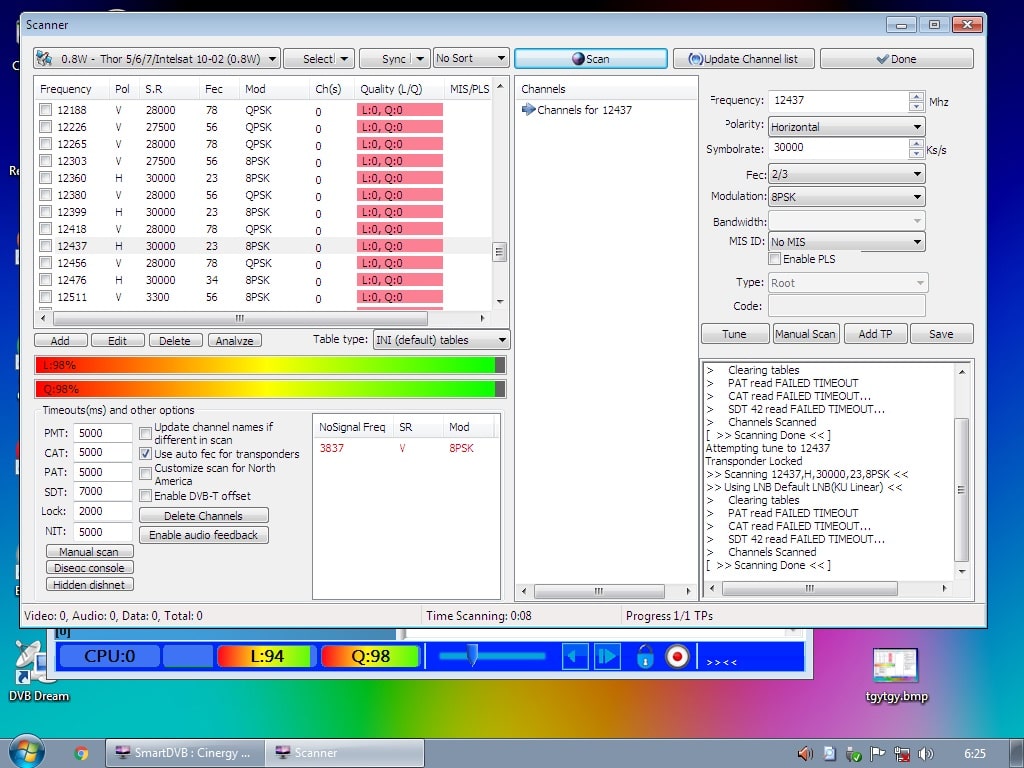Click the satellite icon in satellite selector
The width and height of the screenshot is (1024, 768).
44,59
